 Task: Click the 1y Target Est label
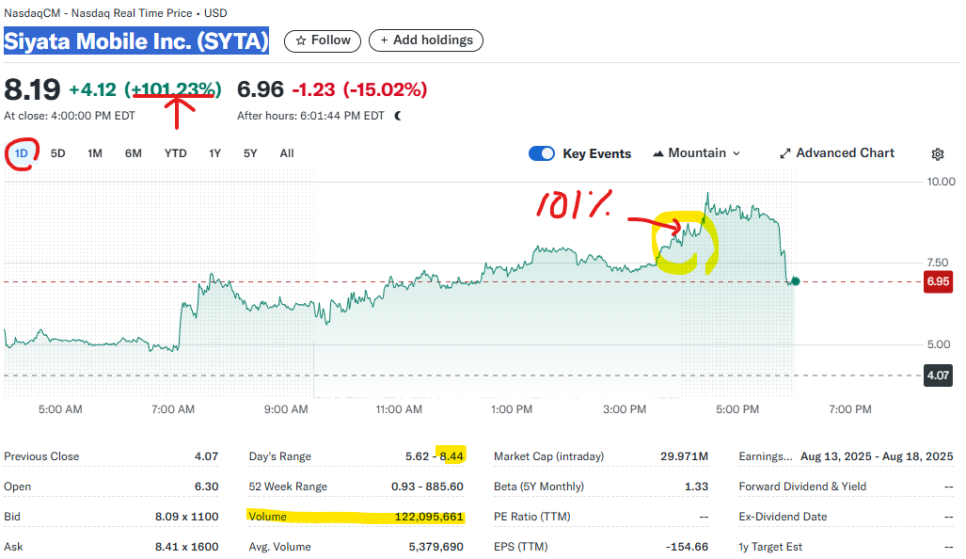click(x=770, y=547)
